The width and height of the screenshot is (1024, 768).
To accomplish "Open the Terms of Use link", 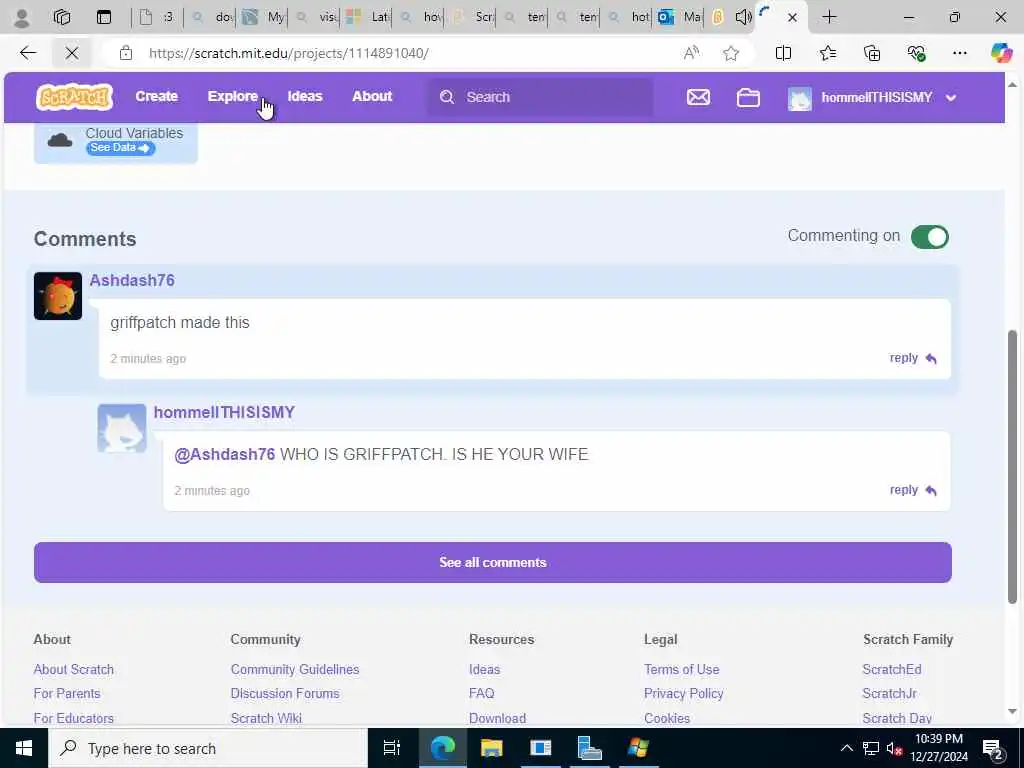I will click(681, 669).
